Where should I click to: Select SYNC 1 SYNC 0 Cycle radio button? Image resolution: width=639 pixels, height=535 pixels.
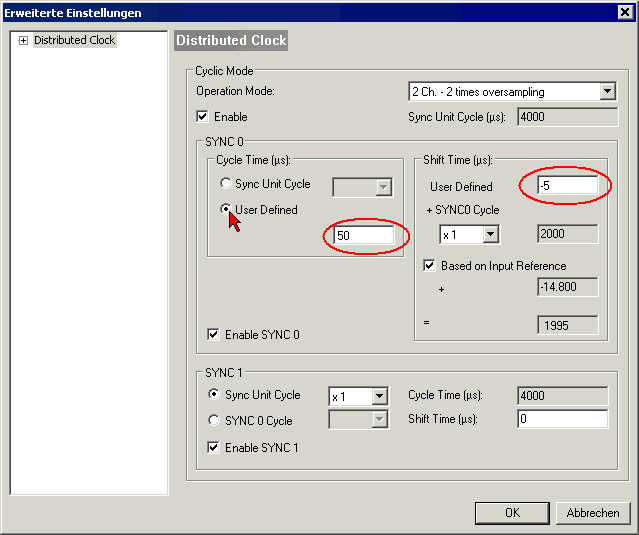tap(214, 420)
